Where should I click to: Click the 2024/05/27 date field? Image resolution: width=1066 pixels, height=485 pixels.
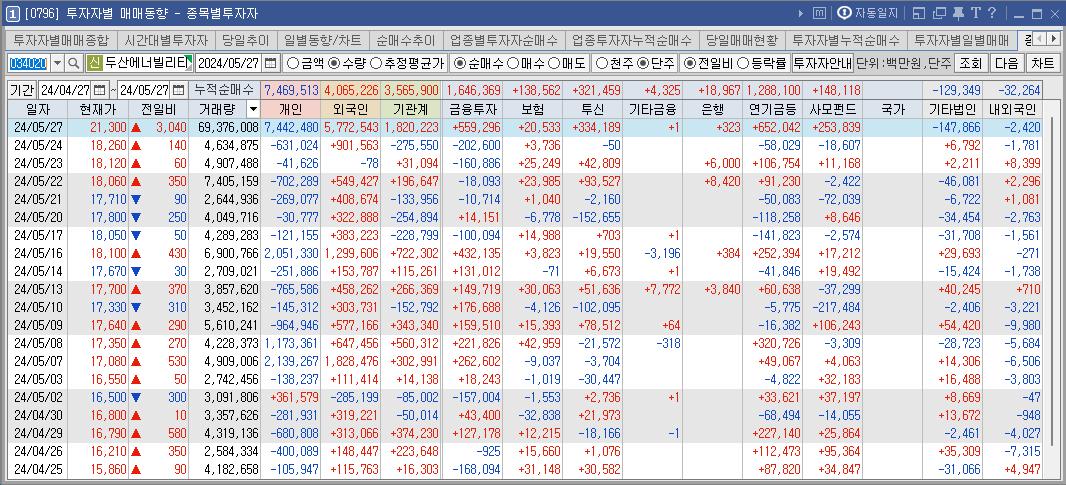[230, 63]
